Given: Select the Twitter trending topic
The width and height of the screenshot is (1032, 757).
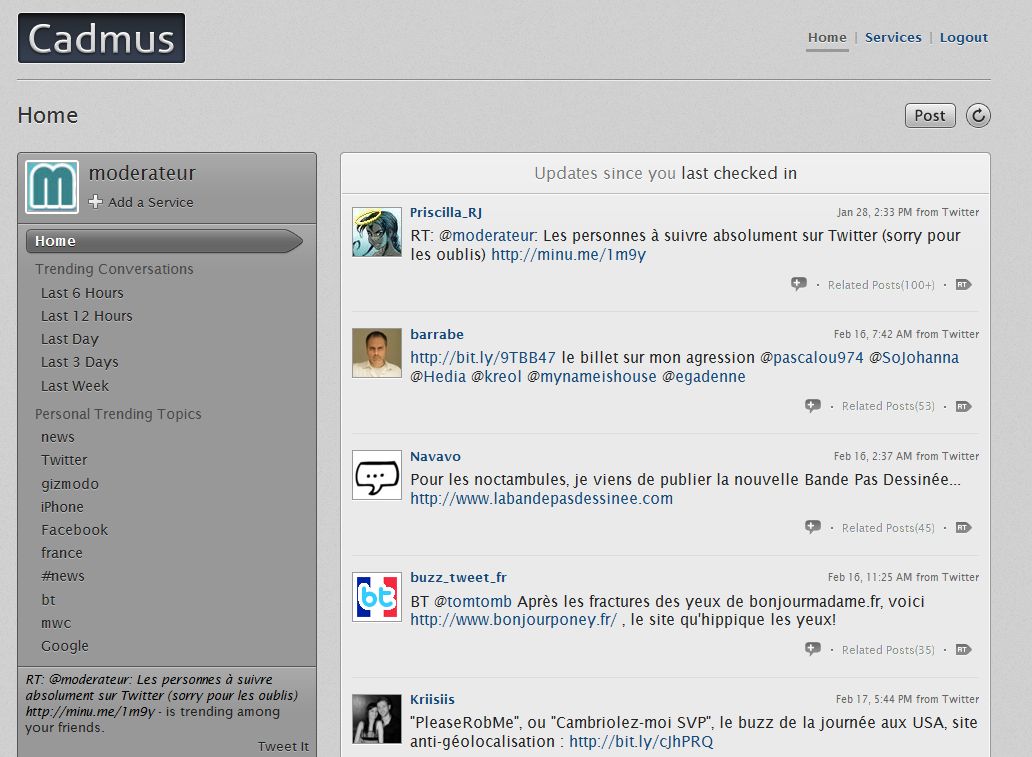Looking at the screenshot, I should tap(64, 460).
